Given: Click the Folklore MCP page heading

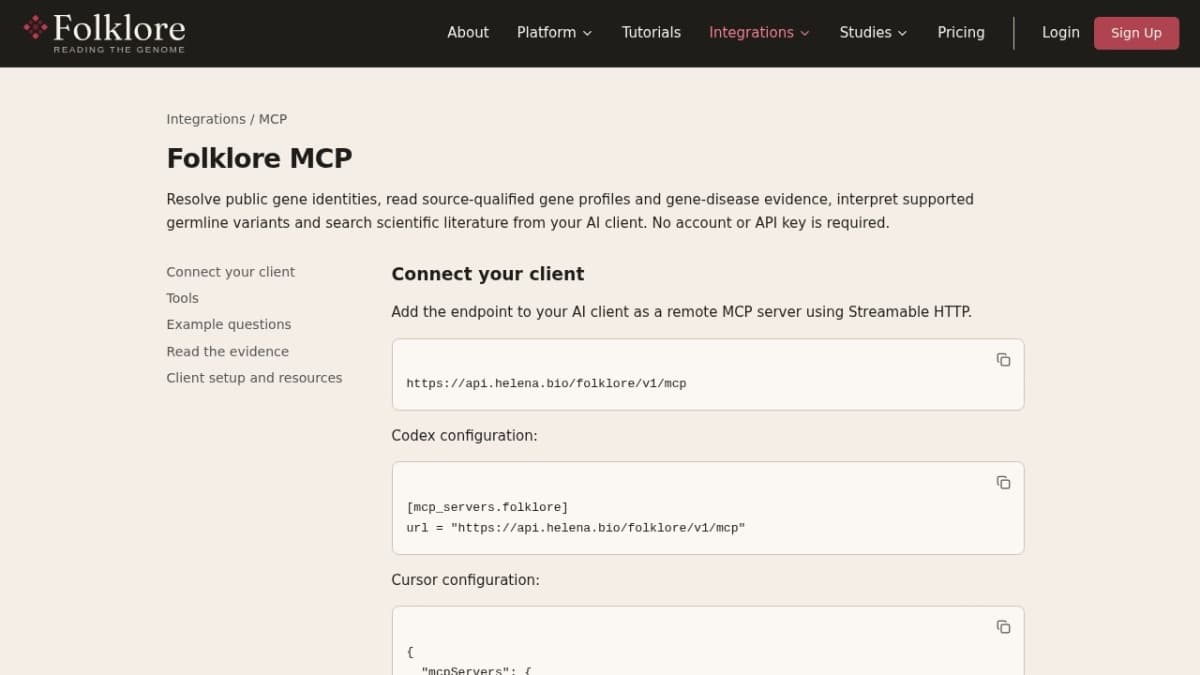Looking at the screenshot, I should point(259,158).
